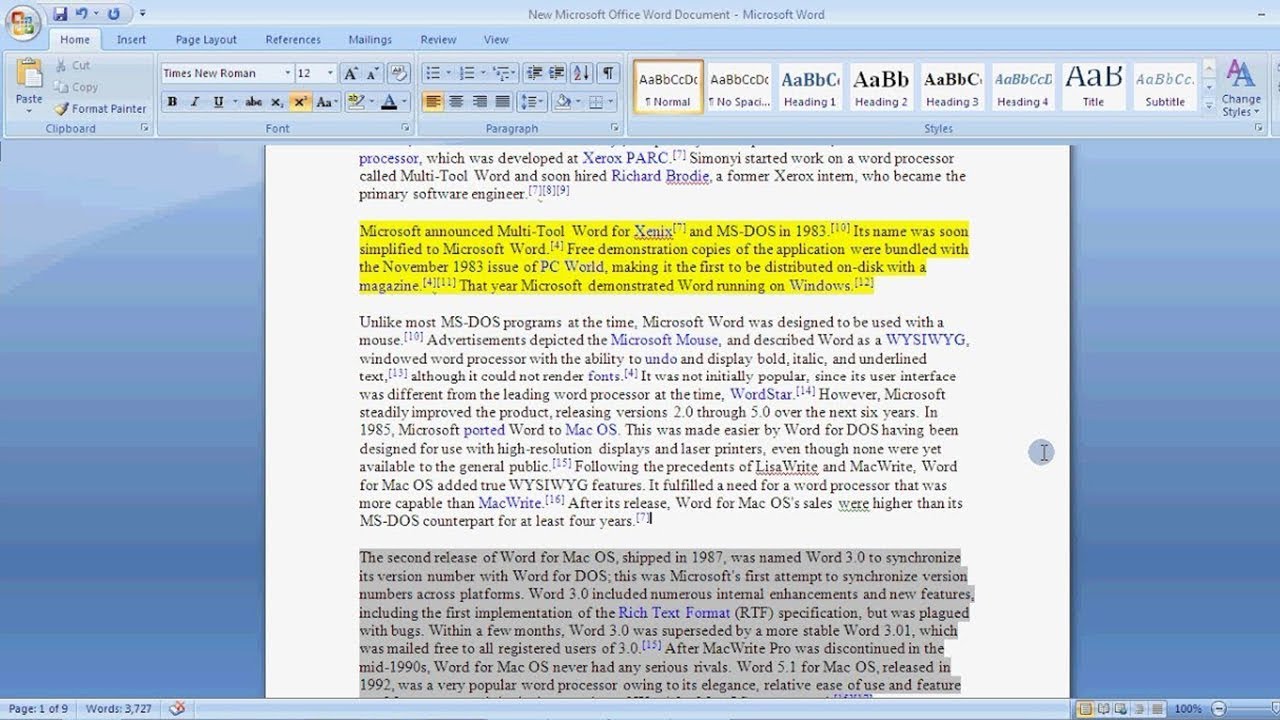1280x720 pixels.
Task: Click the Font Color red A swatch
Action: [x=388, y=102]
